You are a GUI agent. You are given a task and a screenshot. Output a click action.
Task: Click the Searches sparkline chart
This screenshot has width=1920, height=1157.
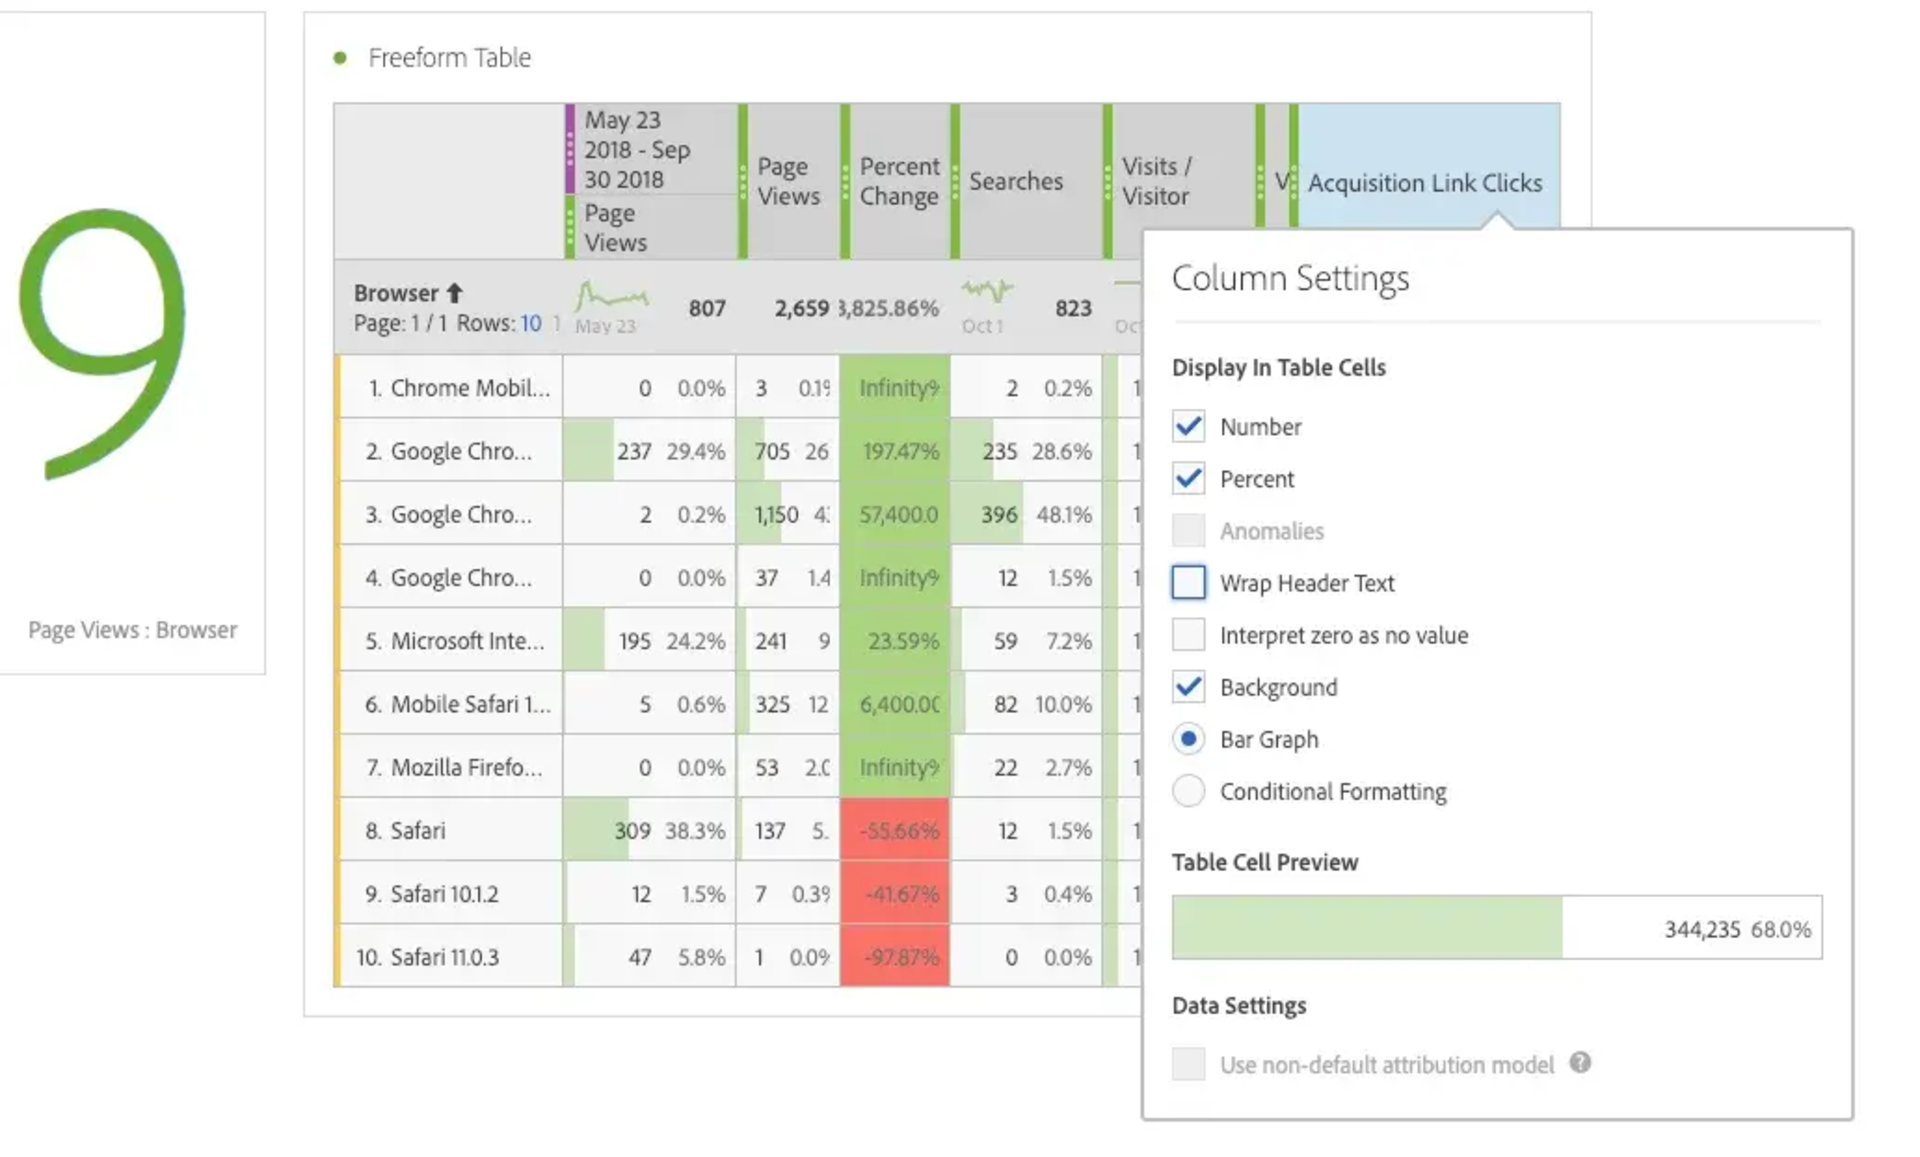[x=987, y=291]
